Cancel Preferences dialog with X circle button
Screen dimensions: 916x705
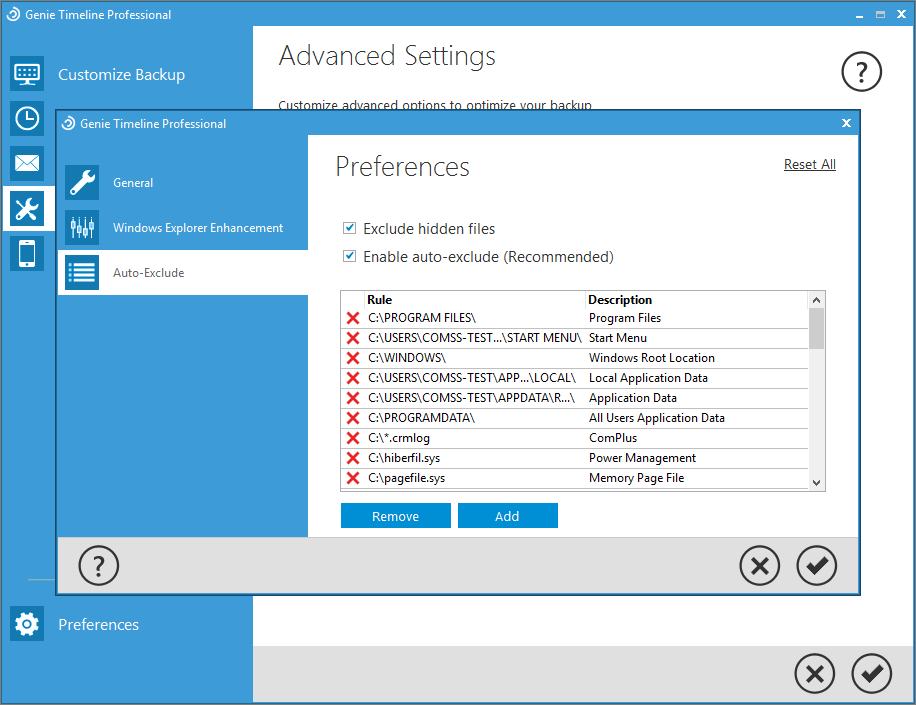(760, 566)
